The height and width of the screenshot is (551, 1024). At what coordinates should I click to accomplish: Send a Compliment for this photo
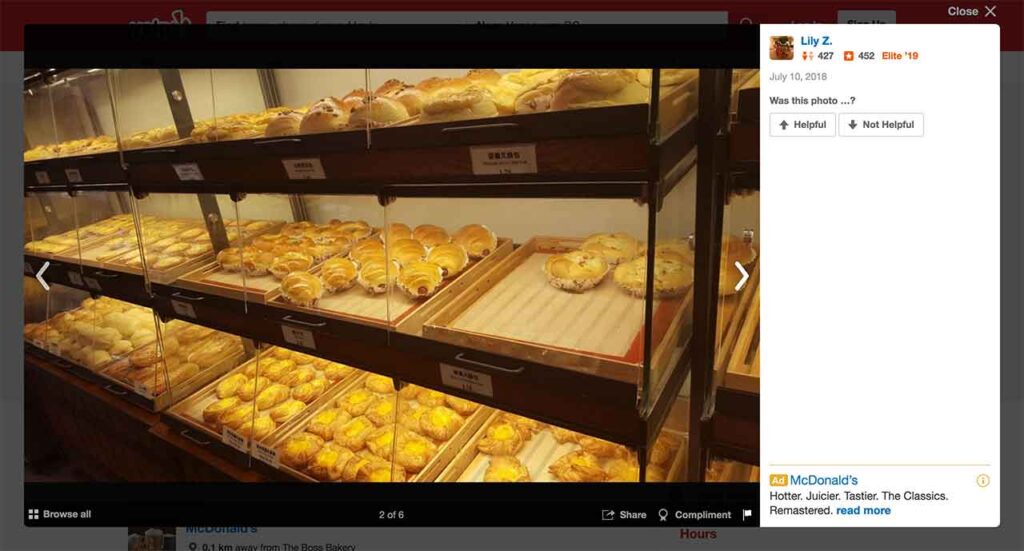click(695, 514)
